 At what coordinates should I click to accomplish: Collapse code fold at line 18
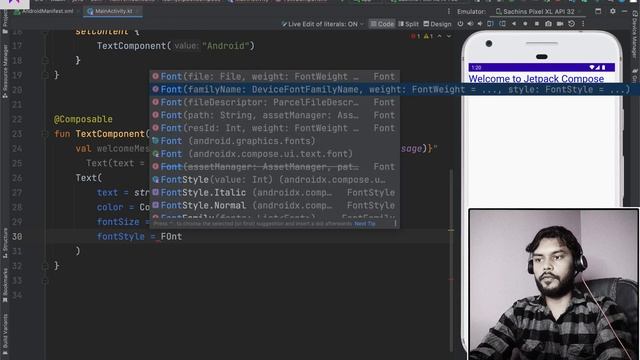[x=45, y=60]
